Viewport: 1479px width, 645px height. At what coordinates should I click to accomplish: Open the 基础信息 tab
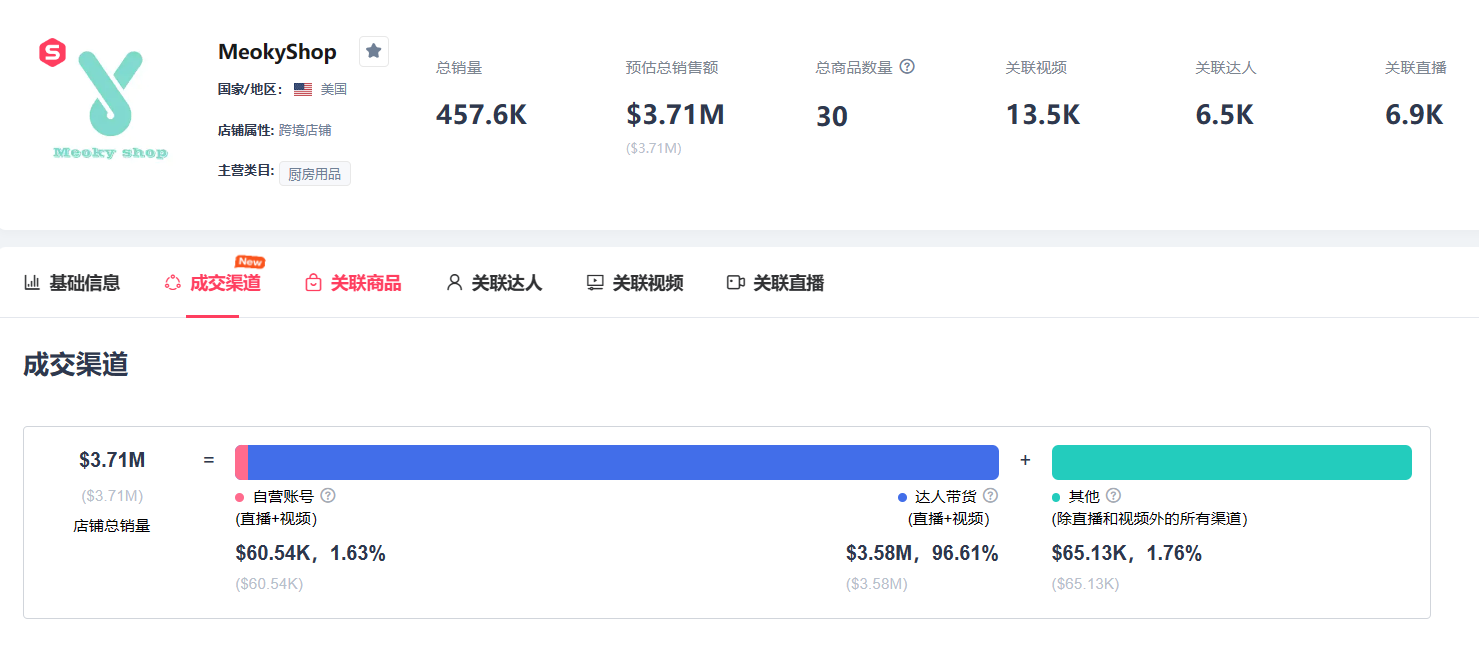pos(72,283)
